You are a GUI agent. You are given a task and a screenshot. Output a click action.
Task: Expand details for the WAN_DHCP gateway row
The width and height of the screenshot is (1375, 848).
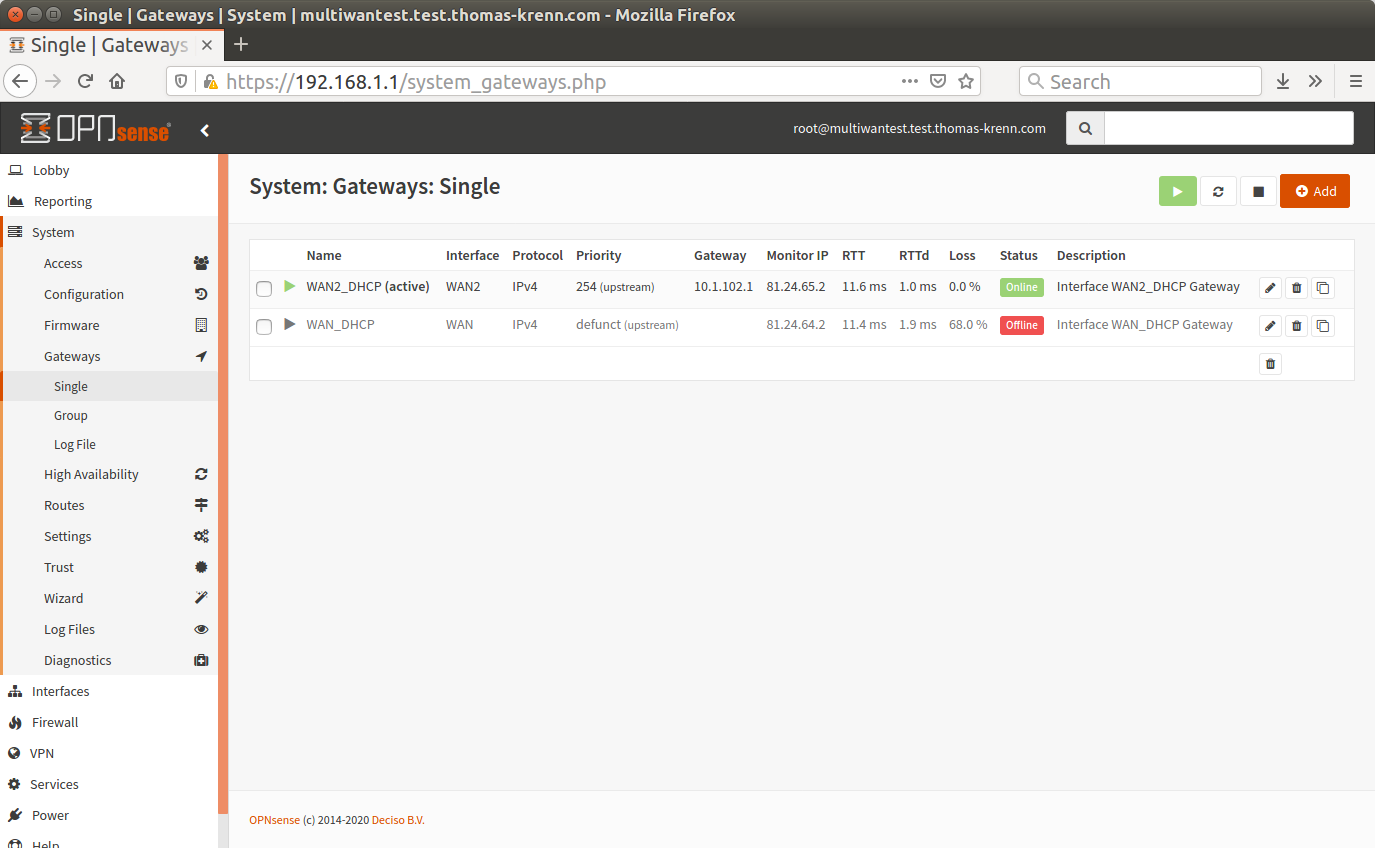(x=289, y=325)
